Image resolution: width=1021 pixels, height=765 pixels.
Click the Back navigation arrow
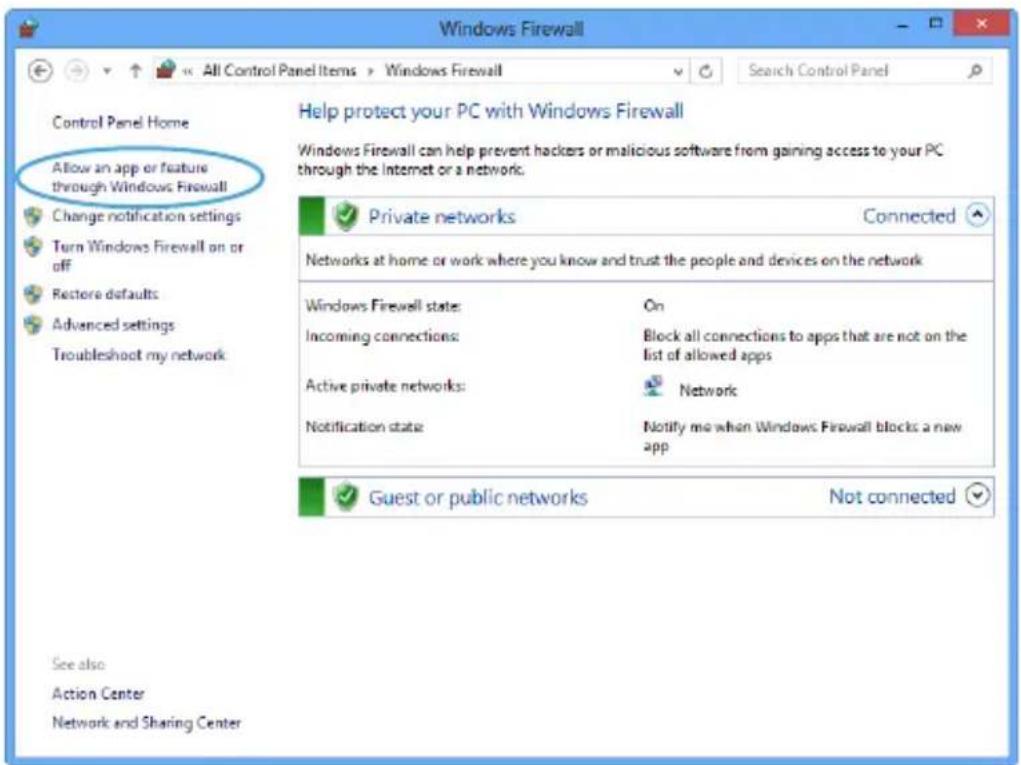pos(40,70)
